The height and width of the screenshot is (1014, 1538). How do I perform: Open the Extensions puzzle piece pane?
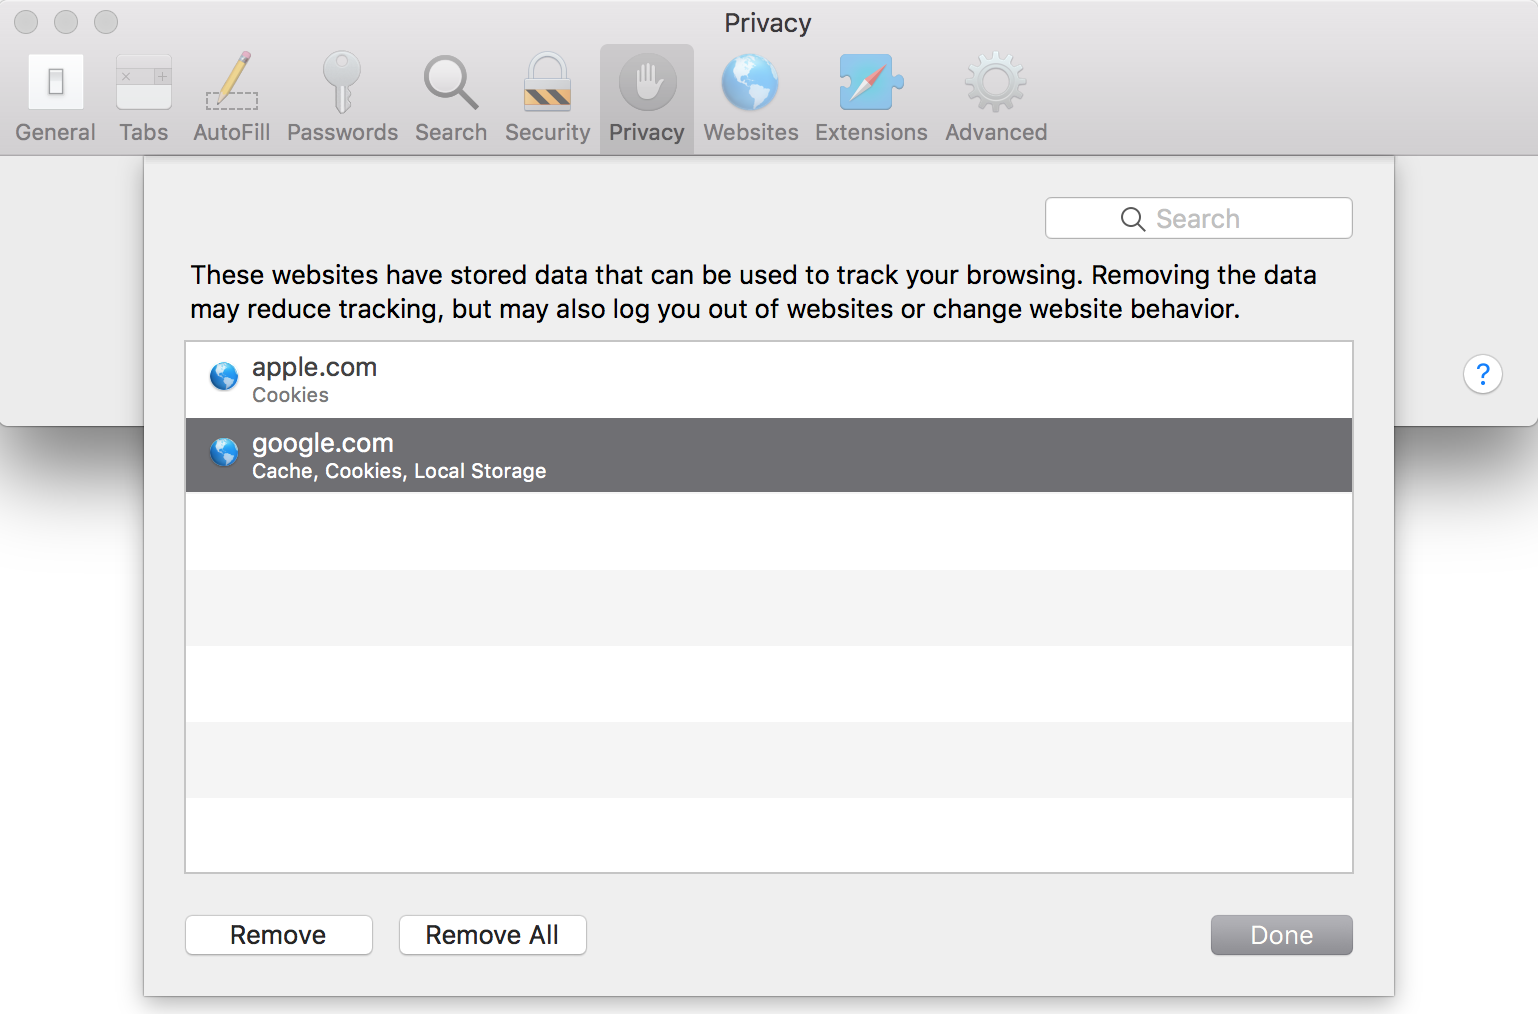tap(871, 98)
